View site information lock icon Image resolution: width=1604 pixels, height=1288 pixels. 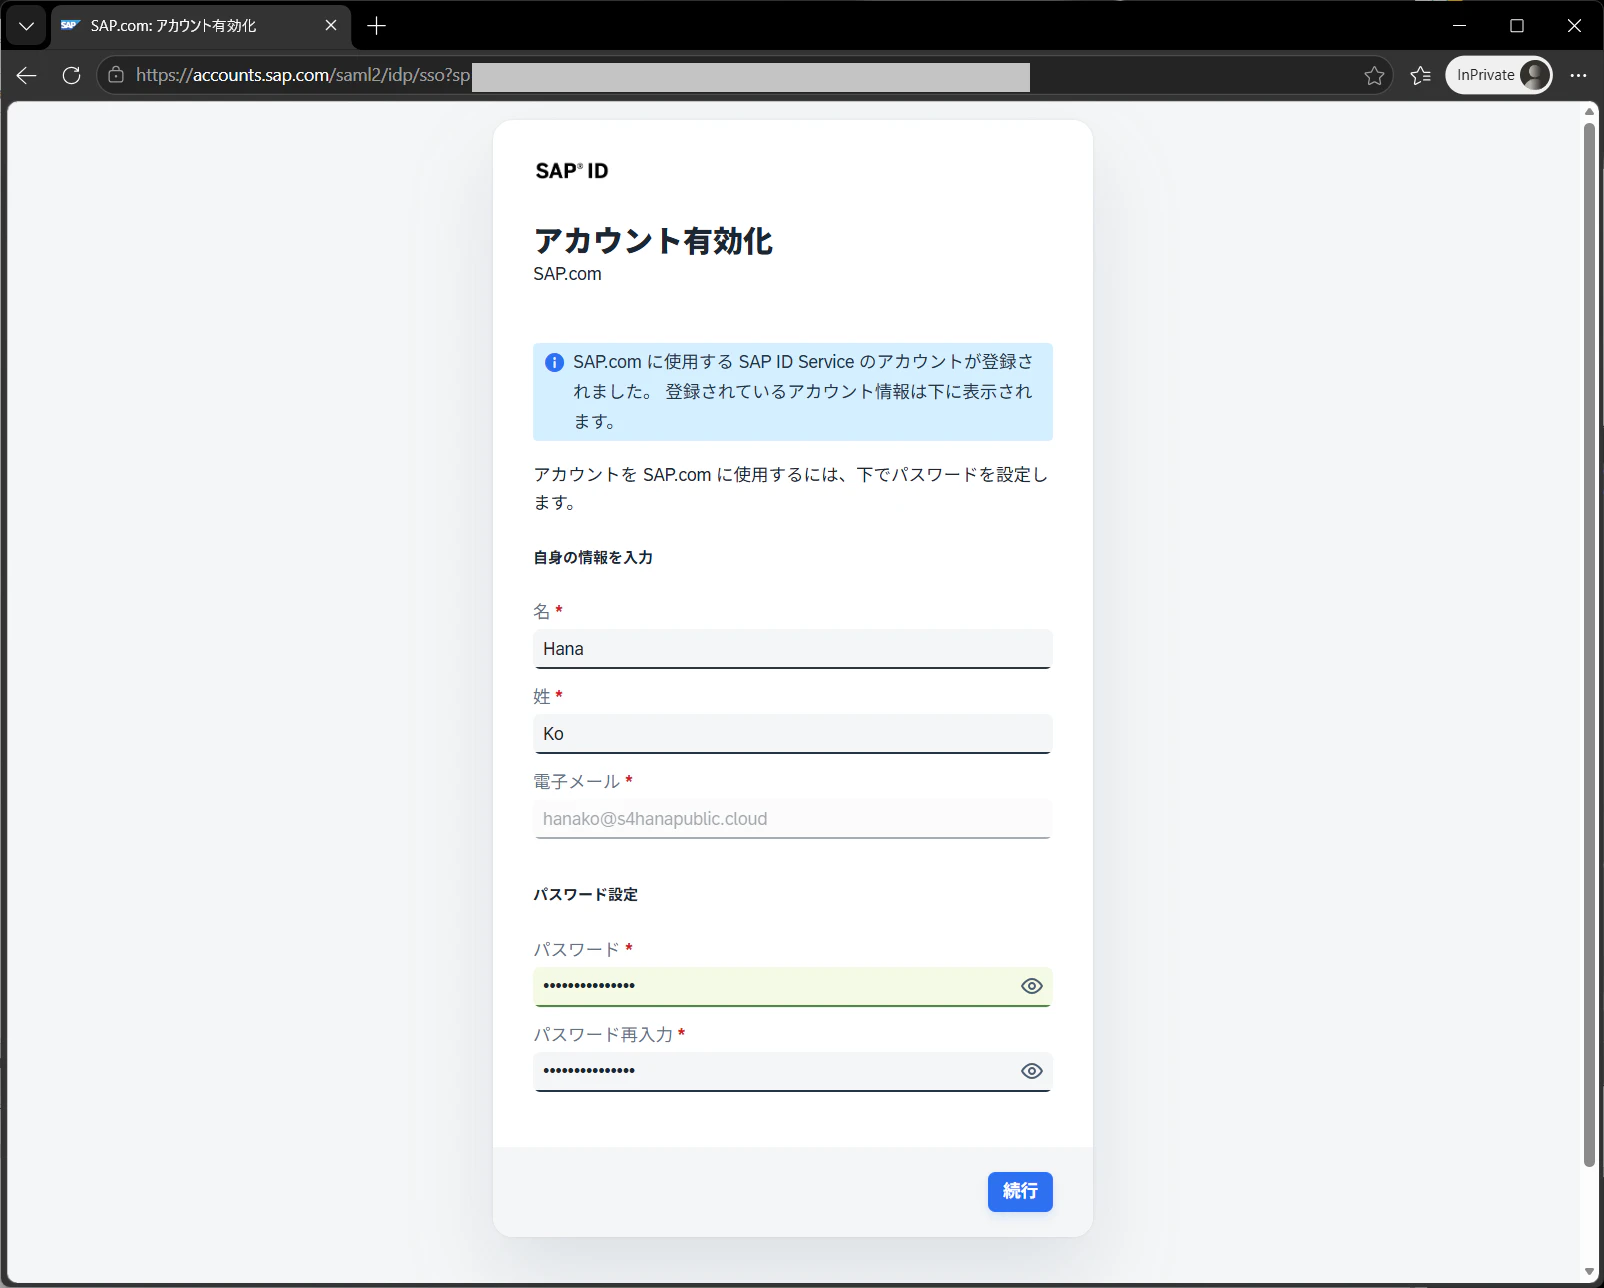click(x=116, y=75)
